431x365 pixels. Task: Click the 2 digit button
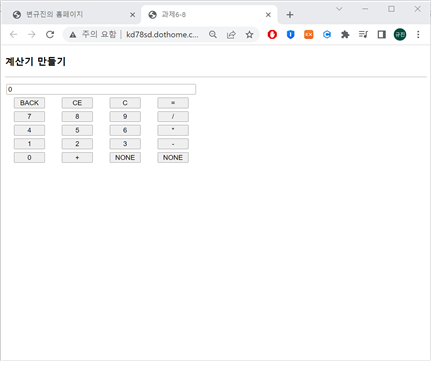click(x=77, y=144)
